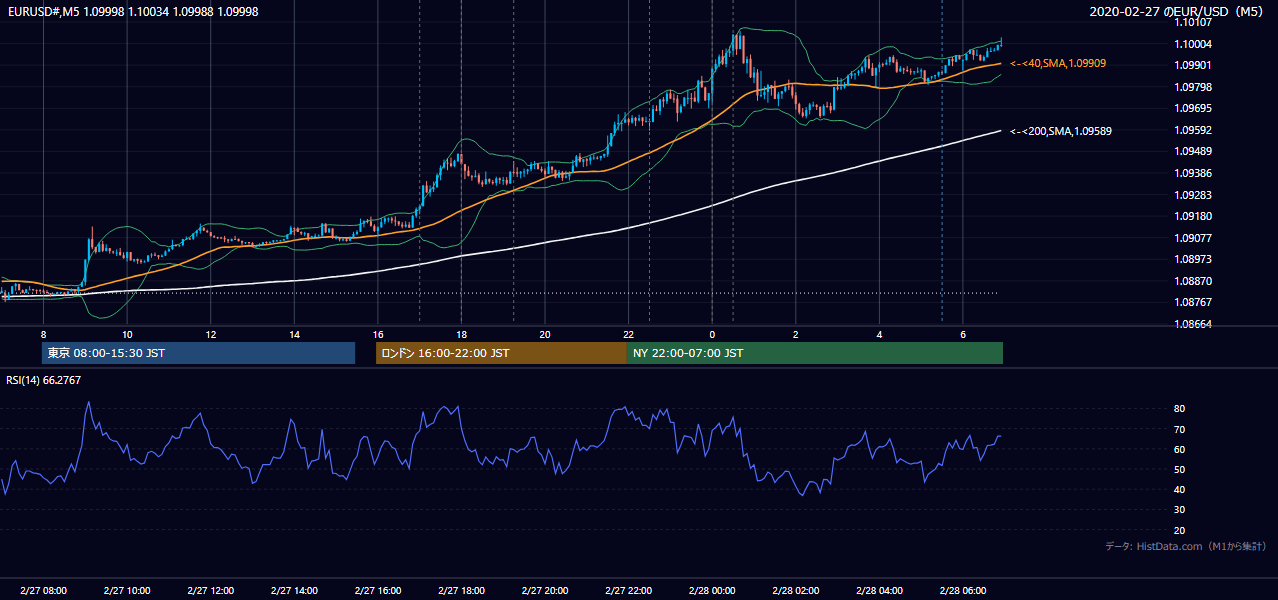Select the ロンドン 16:00-22:00 JST session bar

pos(501,353)
